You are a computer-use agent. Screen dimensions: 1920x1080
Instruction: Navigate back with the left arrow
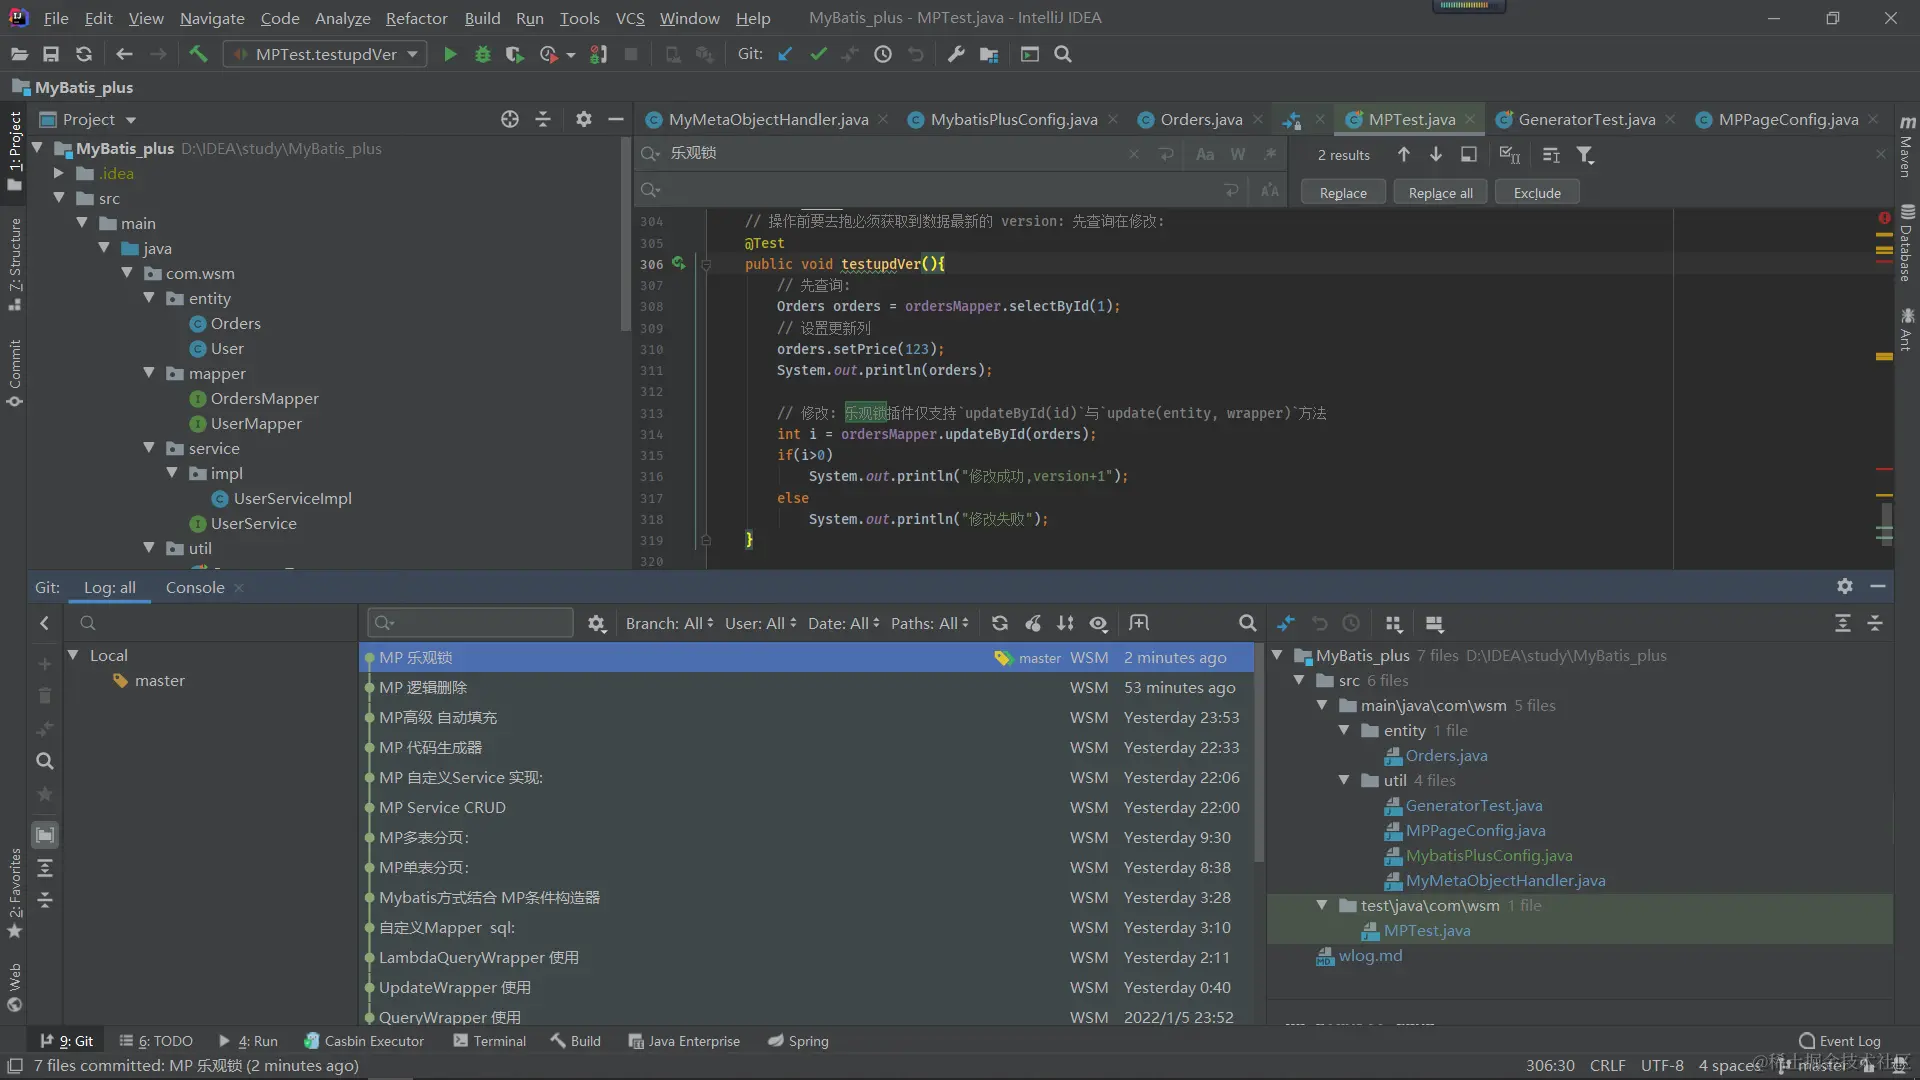[124, 55]
